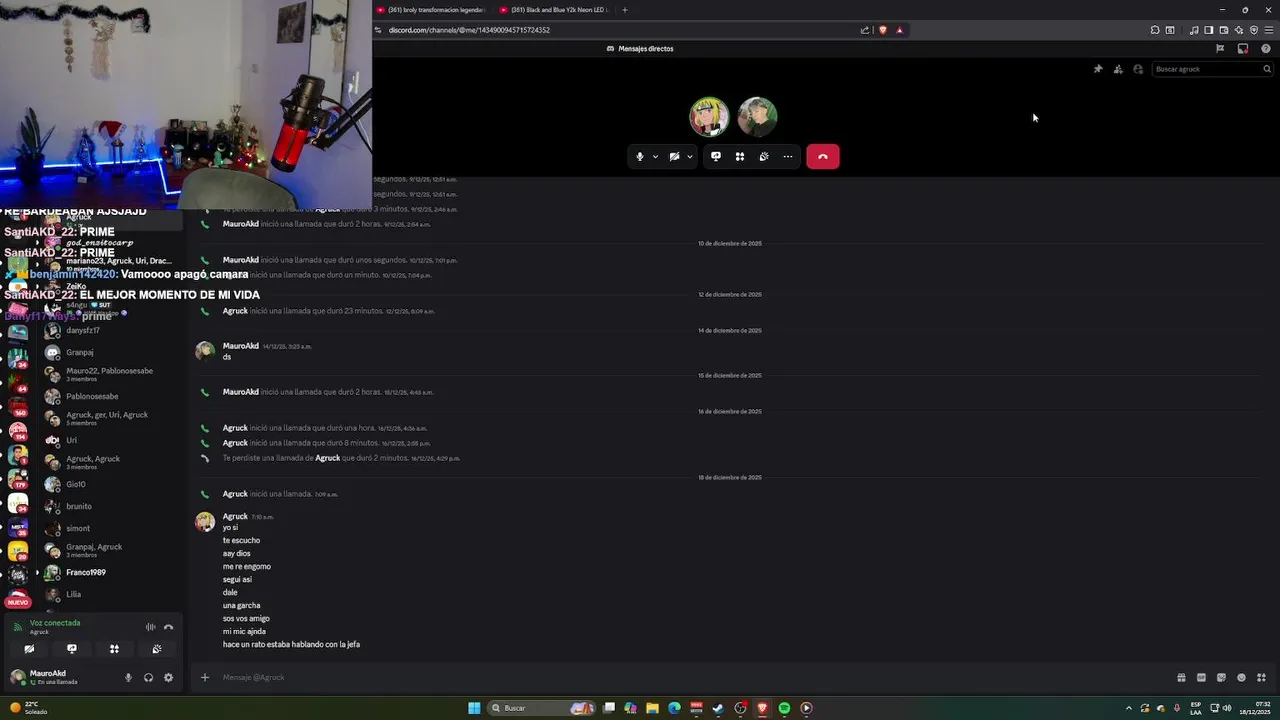Turn on camera from voice panel
Viewport: 1280px width, 720px height.
[x=29, y=649]
